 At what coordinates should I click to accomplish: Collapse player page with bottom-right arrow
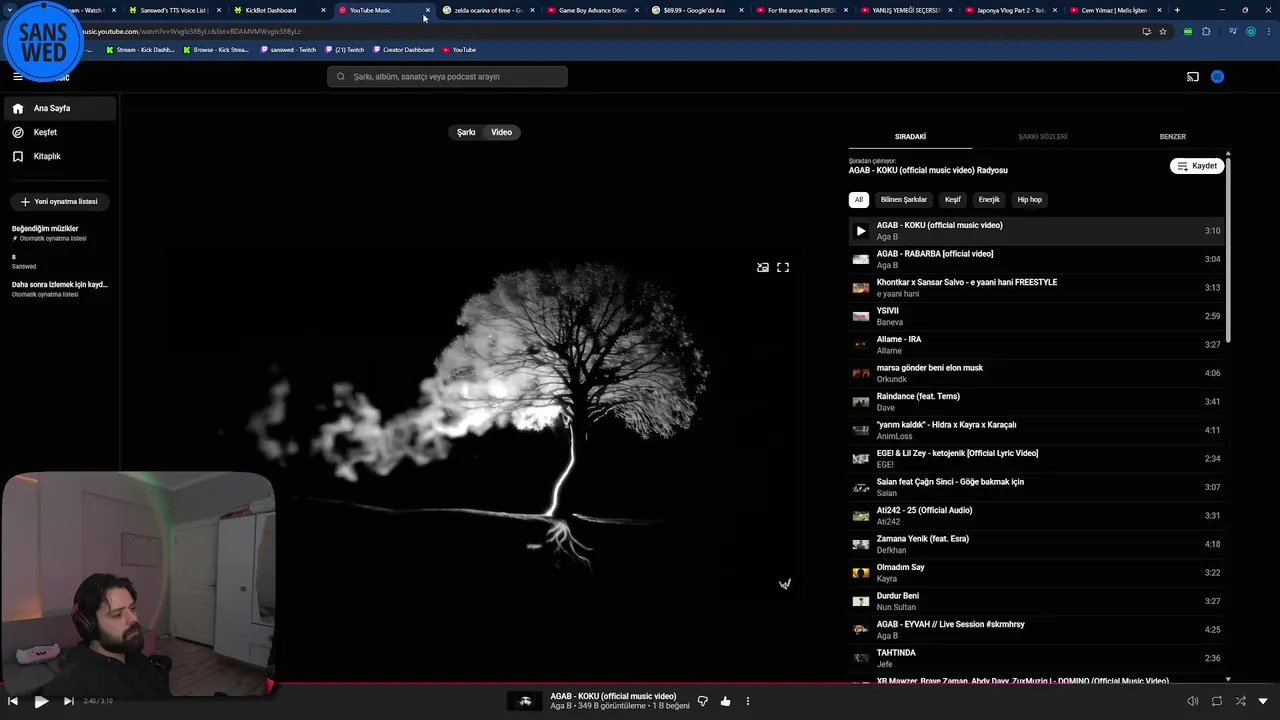(x=1263, y=701)
